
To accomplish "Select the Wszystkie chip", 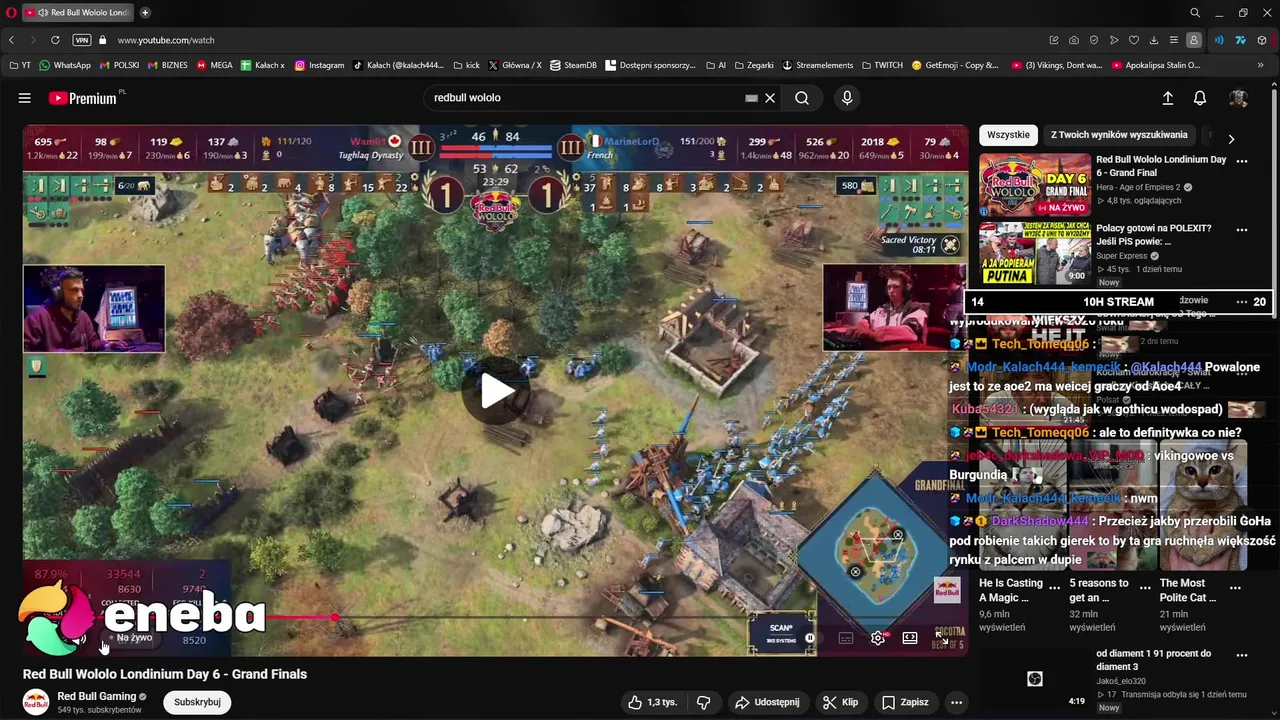I will pyautogui.click(x=1008, y=135).
